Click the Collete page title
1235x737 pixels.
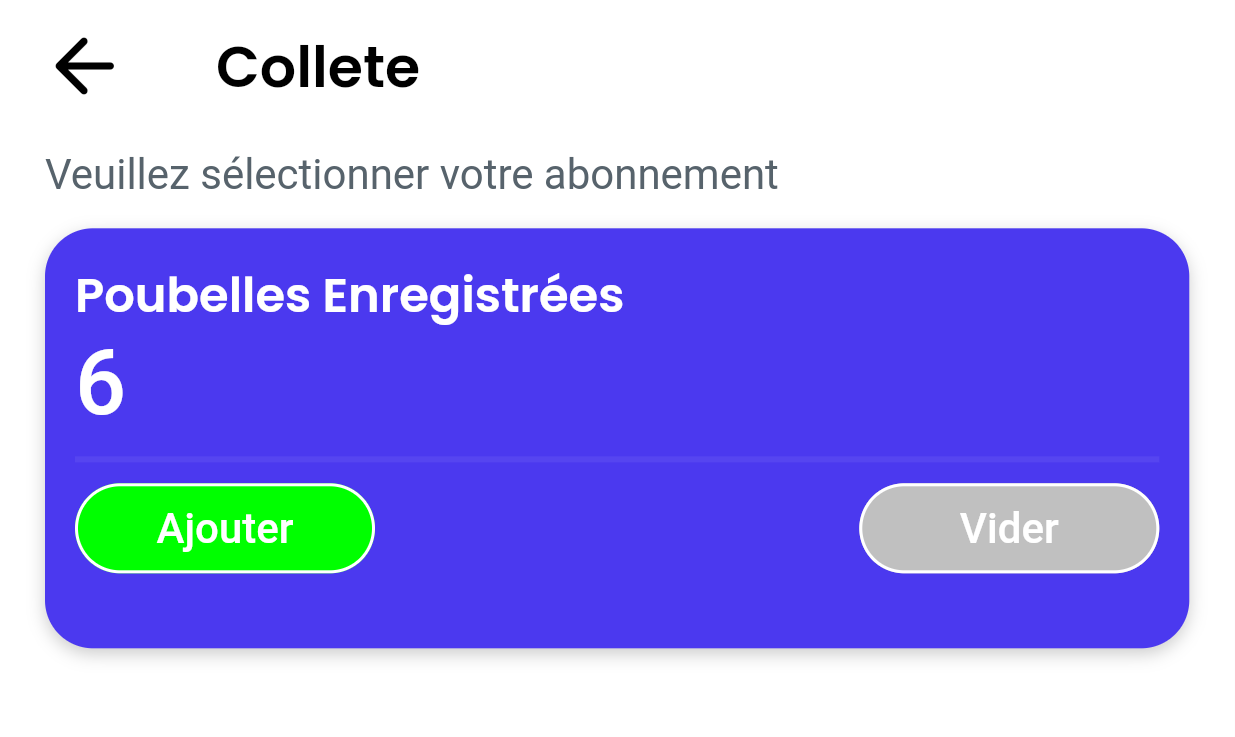click(x=317, y=68)
